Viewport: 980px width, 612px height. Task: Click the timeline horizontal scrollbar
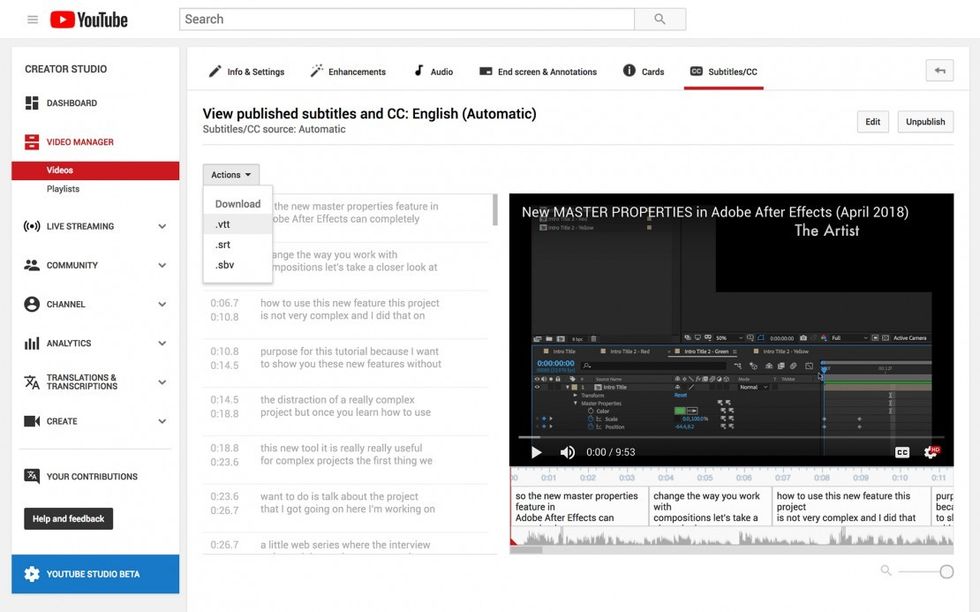[x=526, y=550]
